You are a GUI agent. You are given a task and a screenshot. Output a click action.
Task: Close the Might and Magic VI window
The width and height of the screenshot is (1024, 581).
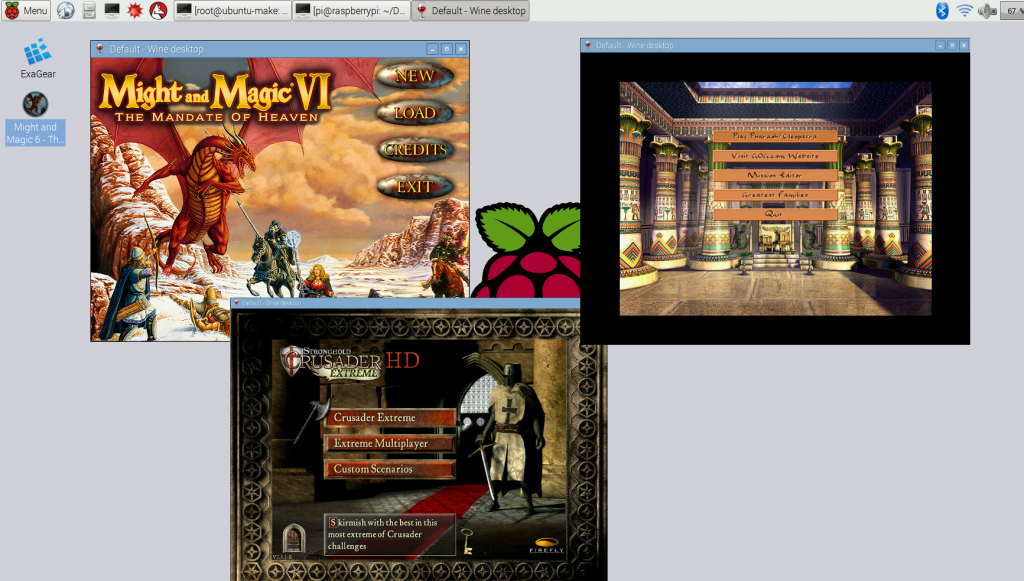pyautogui.click(x=461, y=49)
